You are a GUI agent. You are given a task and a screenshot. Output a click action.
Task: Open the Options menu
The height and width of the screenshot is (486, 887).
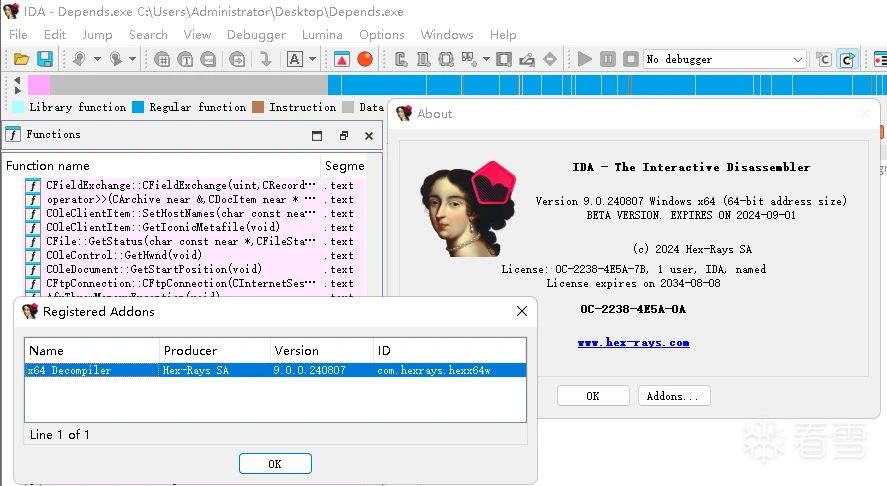[382, 35]
